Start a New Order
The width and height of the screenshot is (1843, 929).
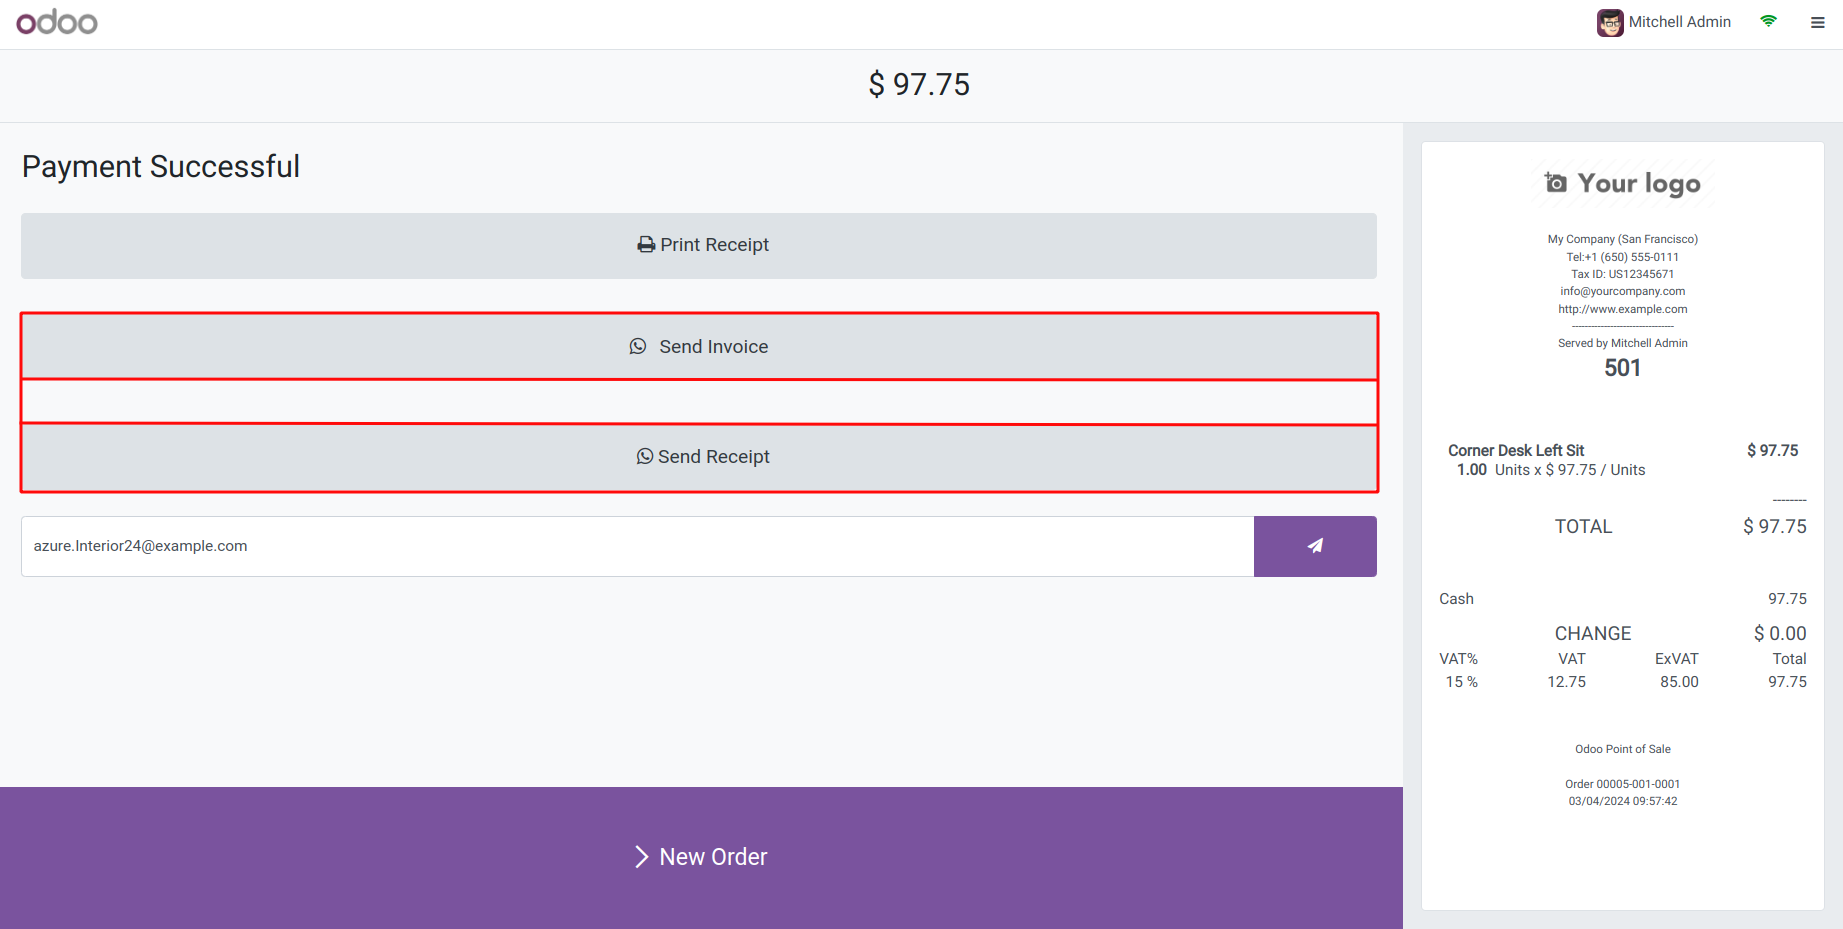click(x=701, y=858)
